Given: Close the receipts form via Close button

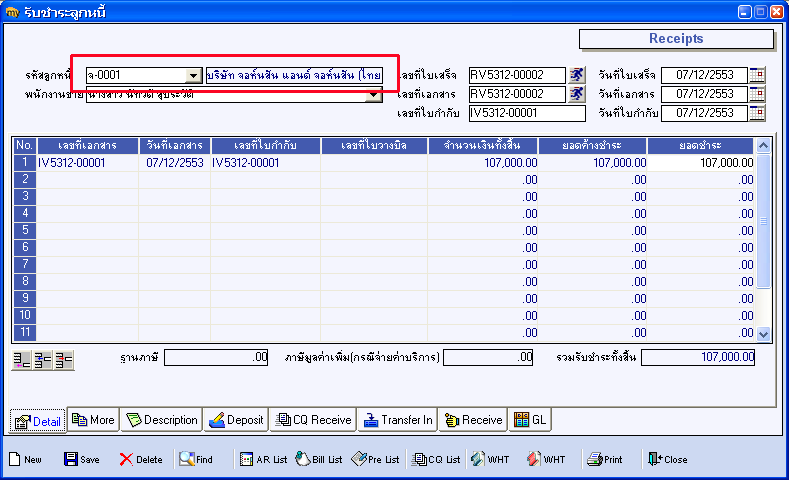Looking at the screenshot, I should click(x=667, y=459).
